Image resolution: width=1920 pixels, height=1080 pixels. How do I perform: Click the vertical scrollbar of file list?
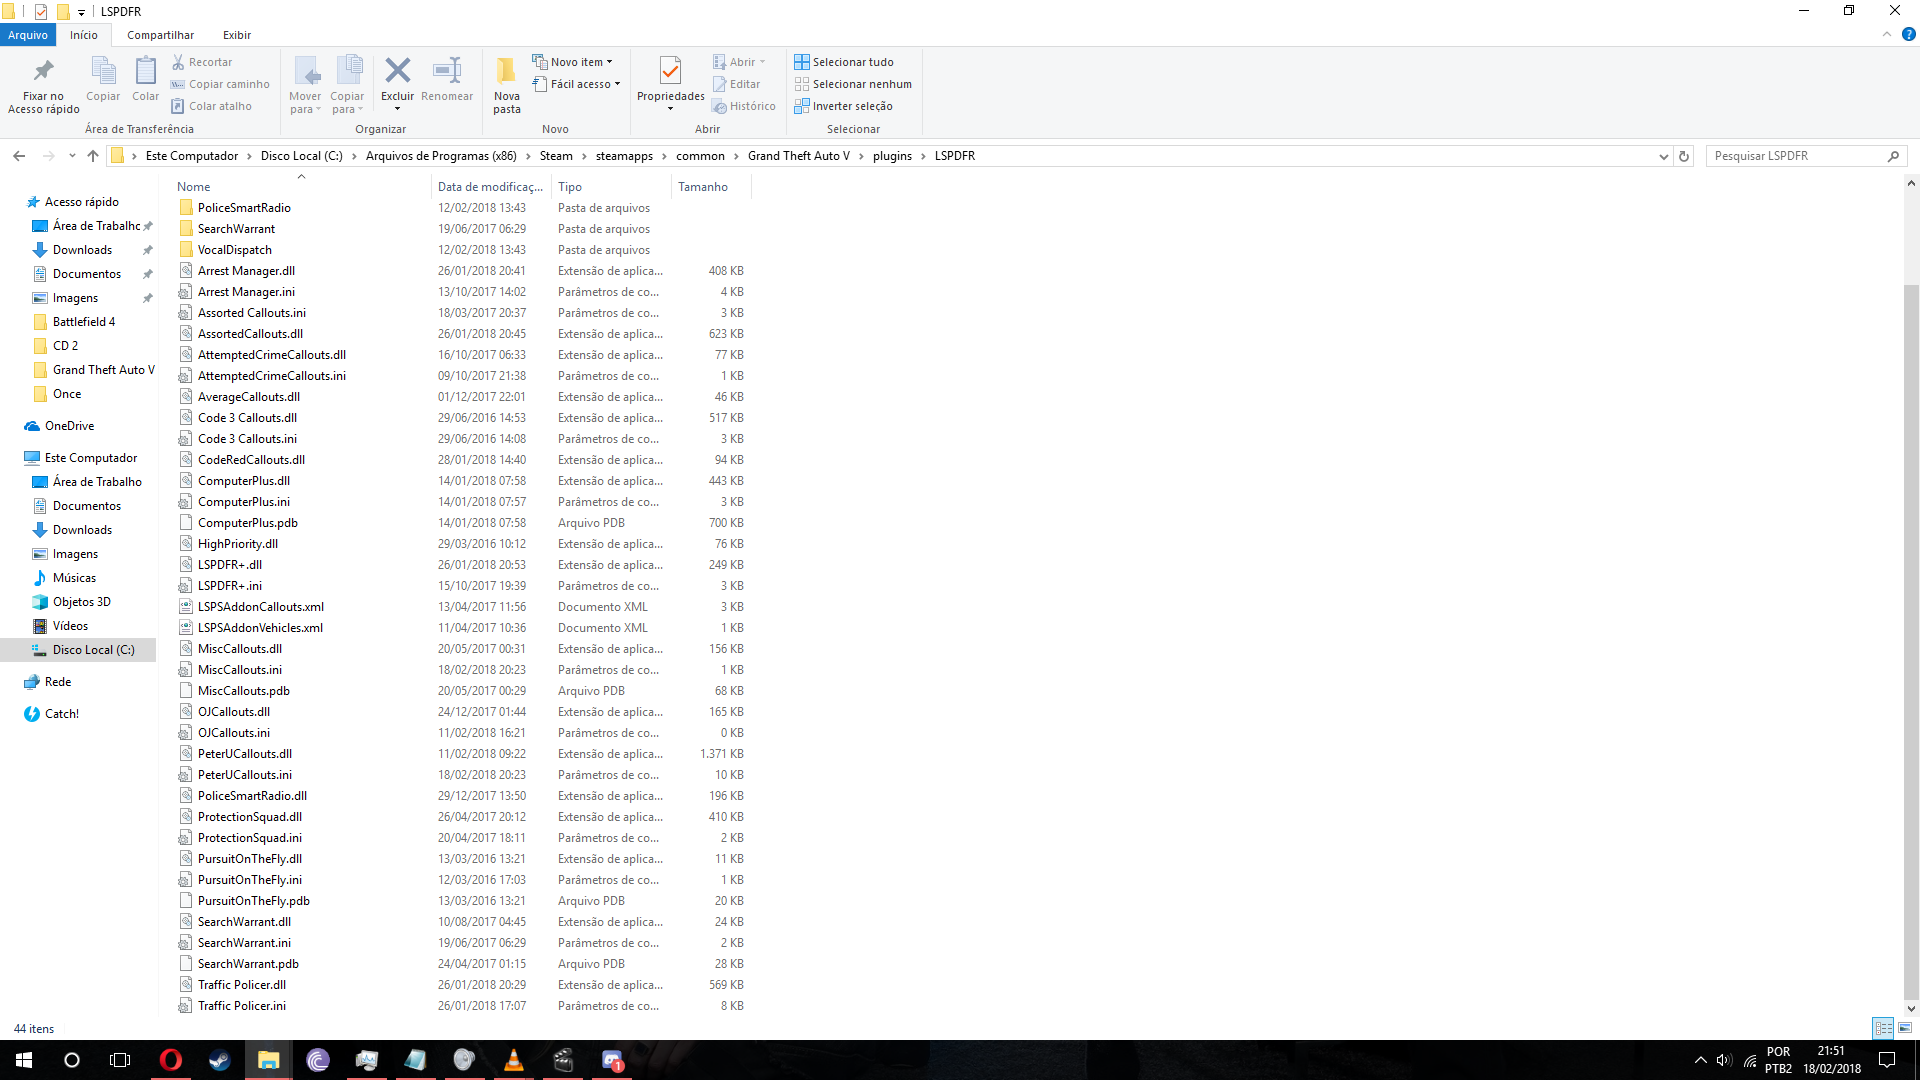click(1911, 640)
